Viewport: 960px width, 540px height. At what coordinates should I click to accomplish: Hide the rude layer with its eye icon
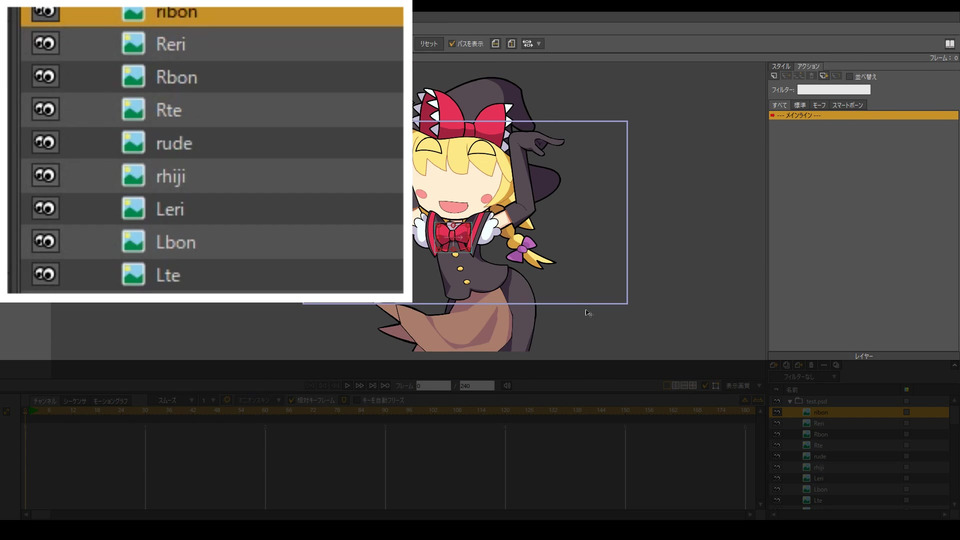coord(776,456)
